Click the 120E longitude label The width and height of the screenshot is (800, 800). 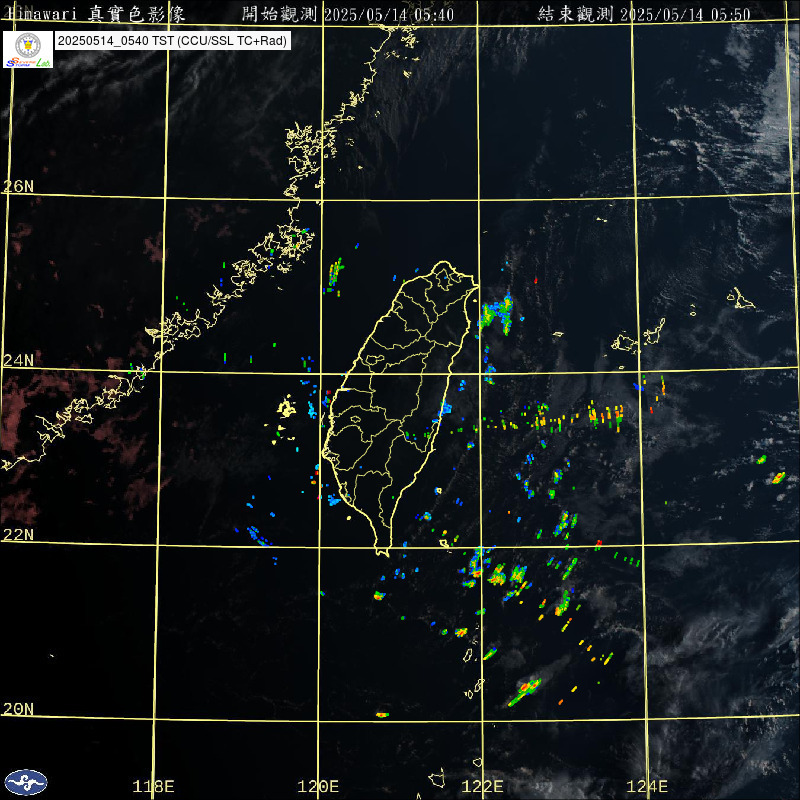point(318,786)
